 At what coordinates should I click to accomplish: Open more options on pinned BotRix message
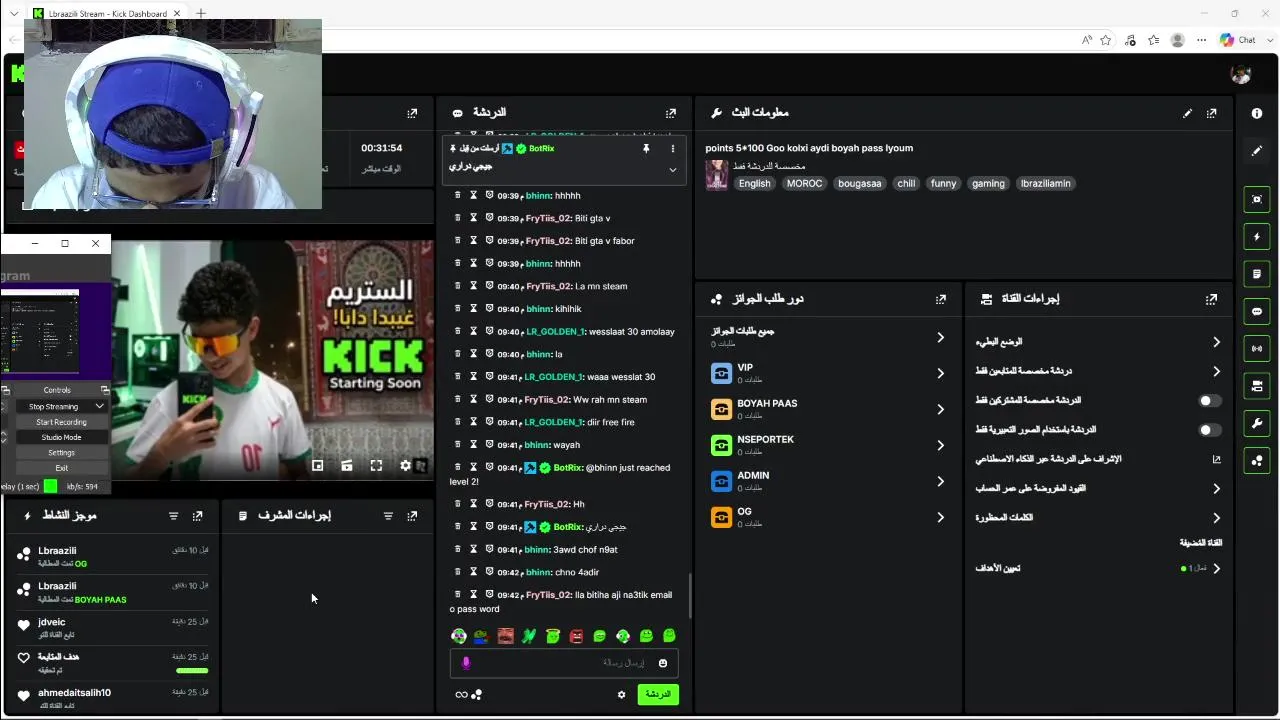672,148
